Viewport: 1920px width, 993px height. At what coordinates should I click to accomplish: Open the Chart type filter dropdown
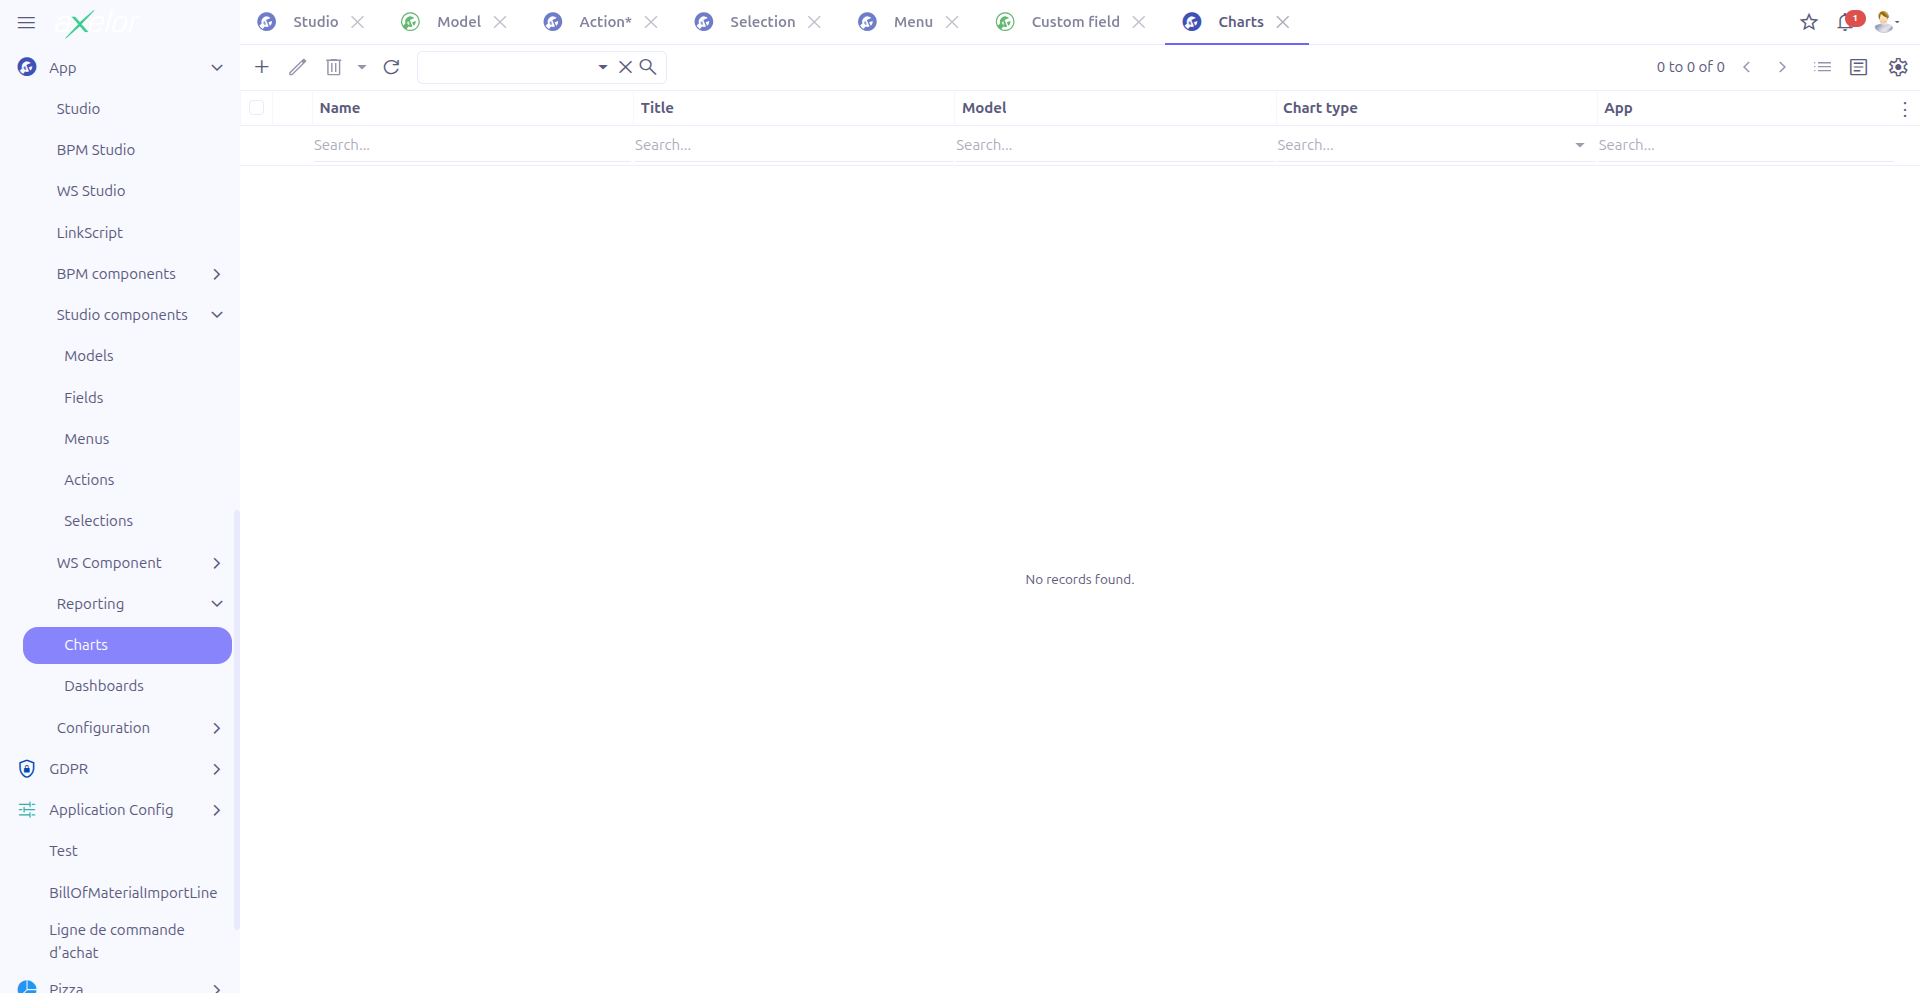[1579, 145]
